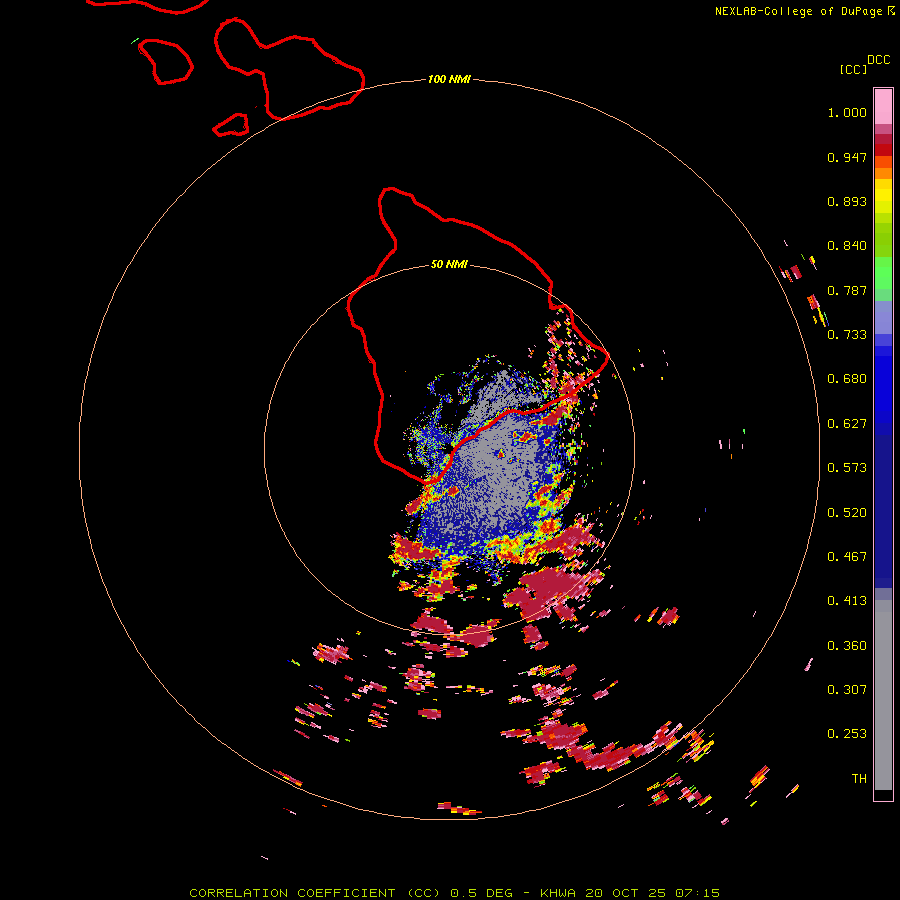Click the CORRELATION COEFFICIENT (CC) product title

(315, 893)
